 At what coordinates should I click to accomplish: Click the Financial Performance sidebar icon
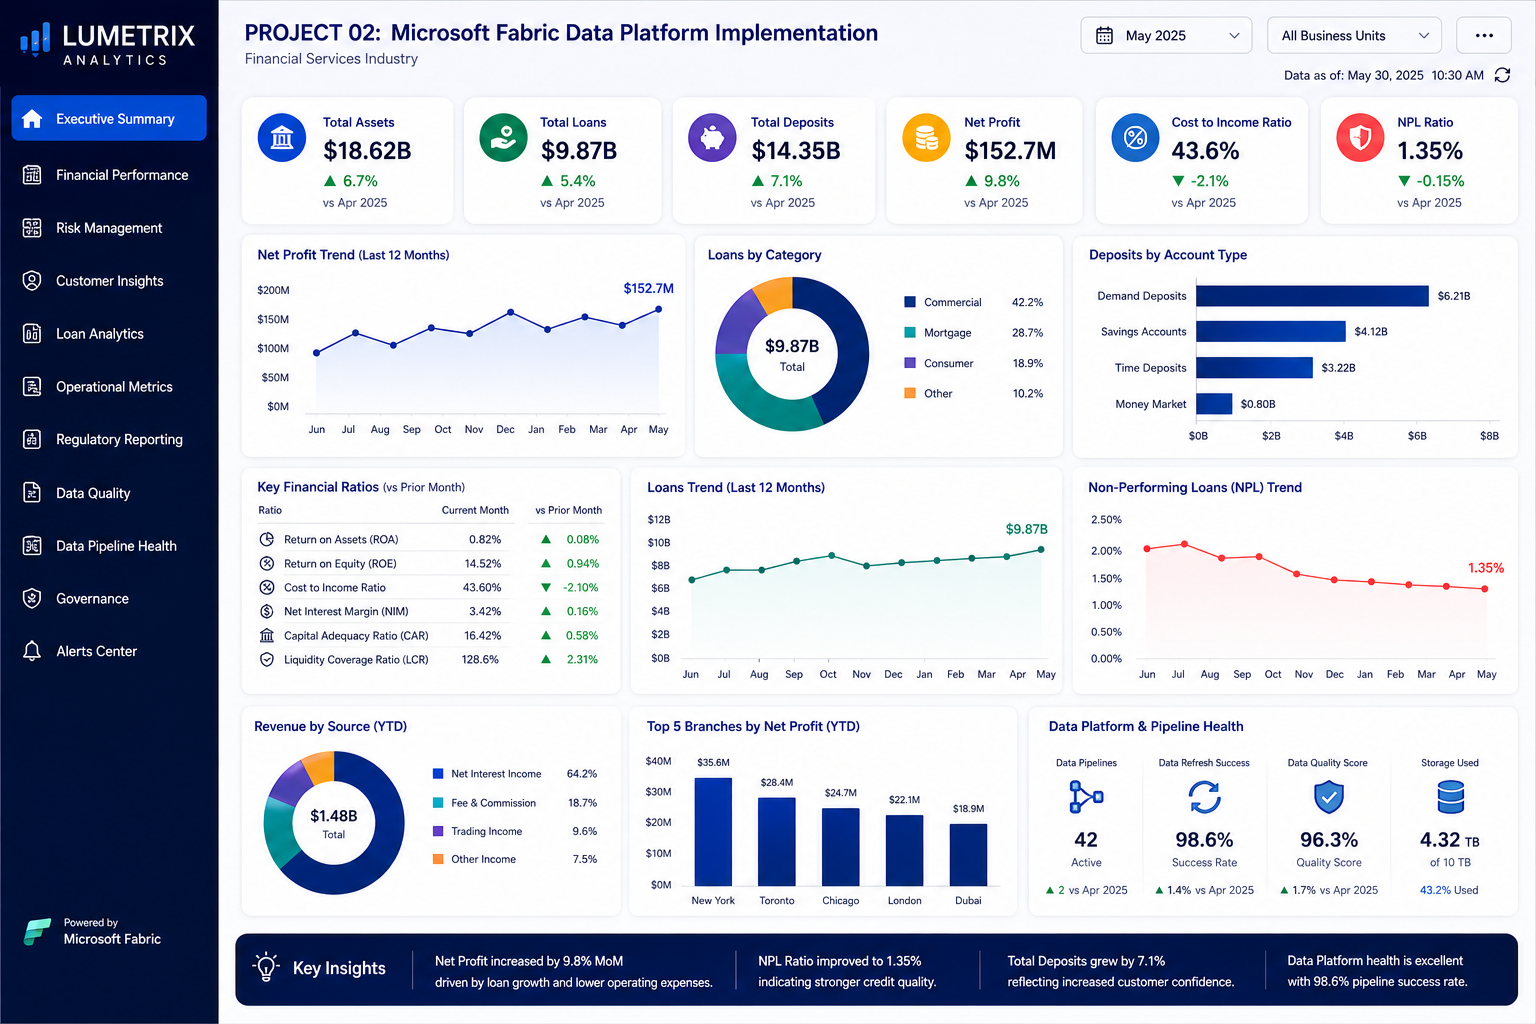point(32,175)
